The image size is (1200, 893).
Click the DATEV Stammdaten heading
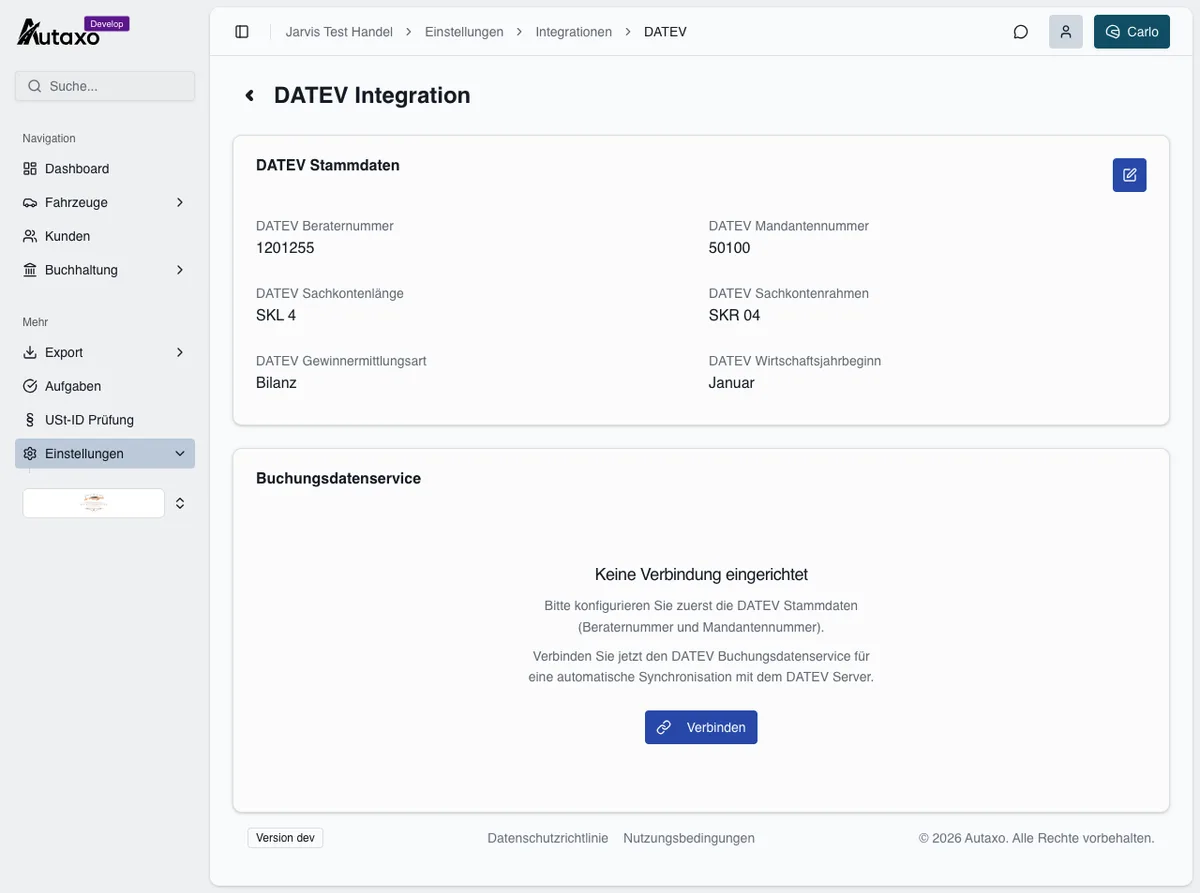click(328, 165)
